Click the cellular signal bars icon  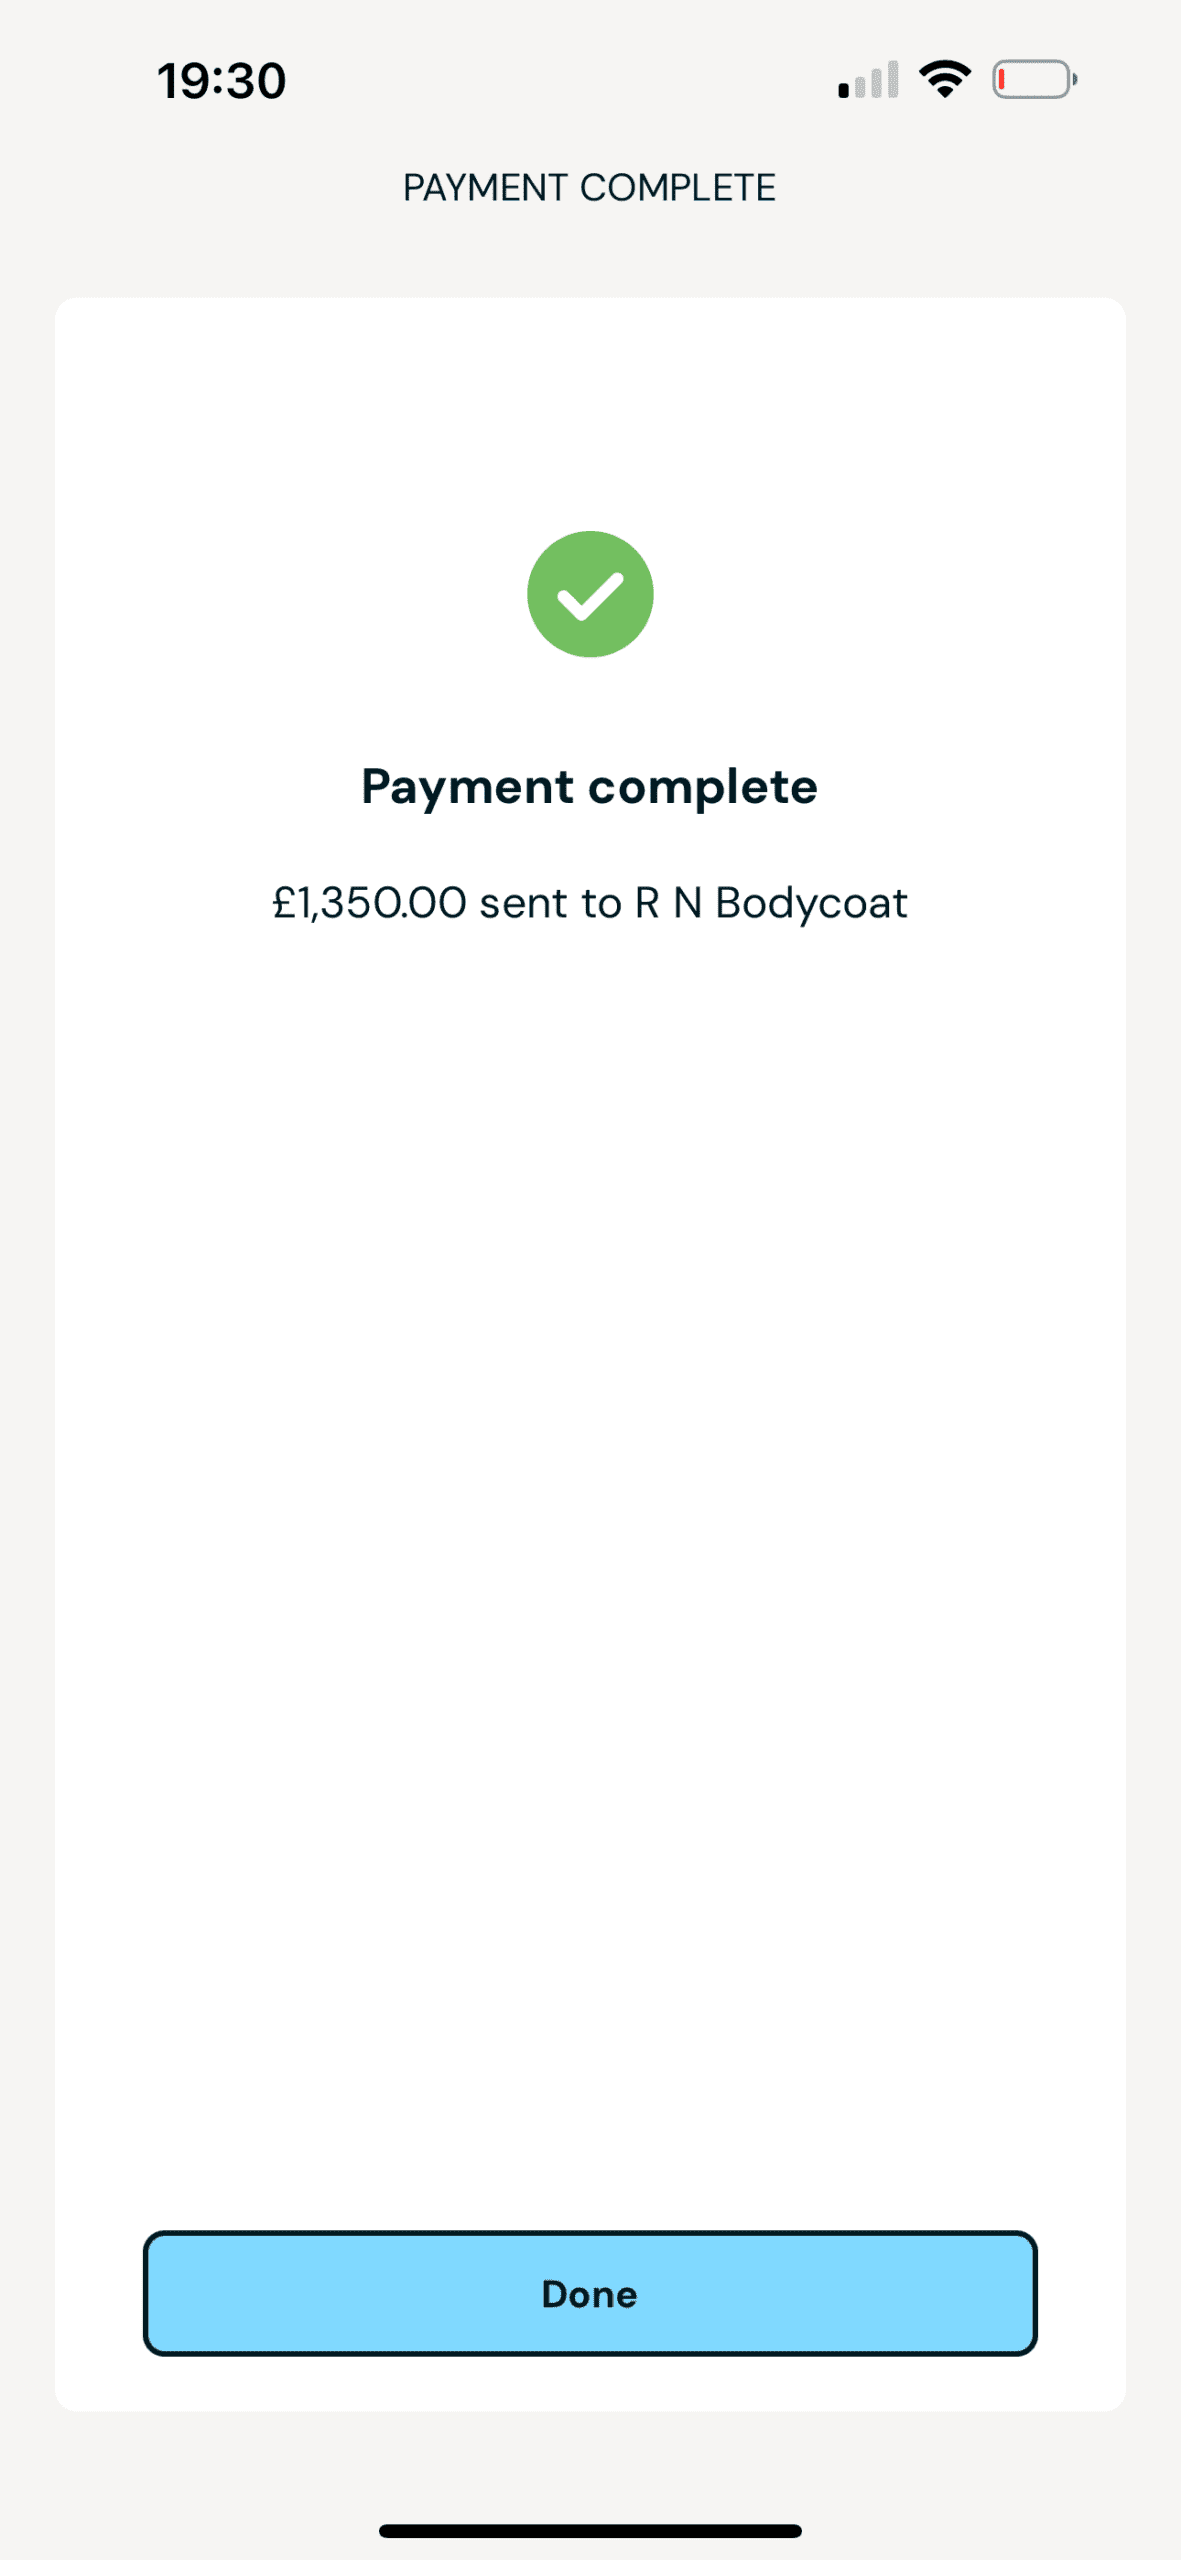(868, 81)
